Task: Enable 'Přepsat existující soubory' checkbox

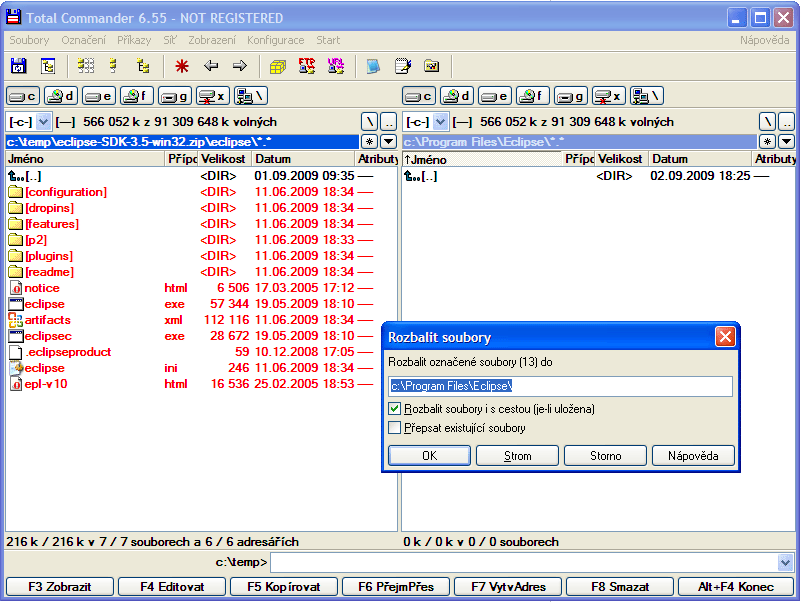Action: (x=394, y=428)
